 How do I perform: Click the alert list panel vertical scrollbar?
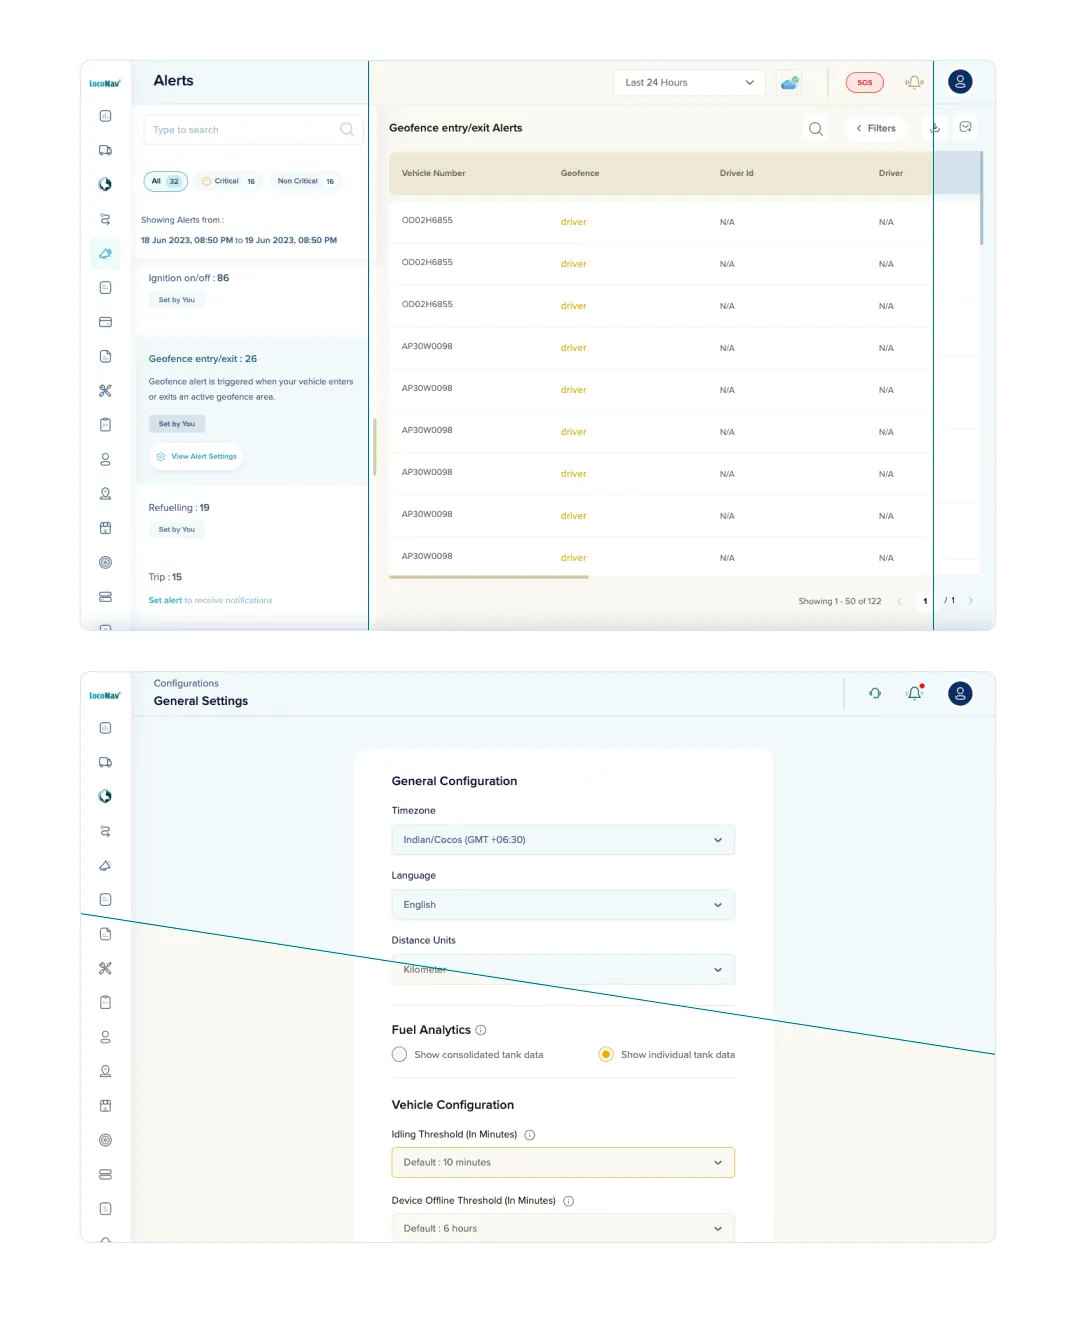point(374,447)
